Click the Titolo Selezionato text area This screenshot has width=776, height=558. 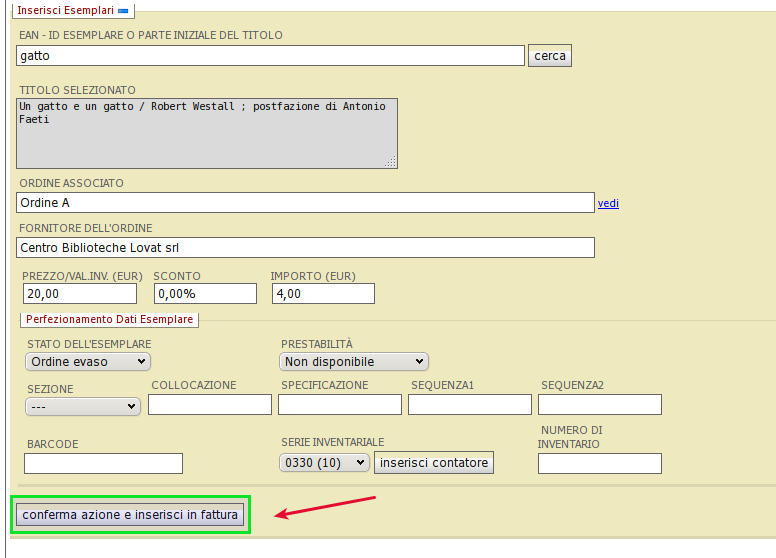point(207,132)
